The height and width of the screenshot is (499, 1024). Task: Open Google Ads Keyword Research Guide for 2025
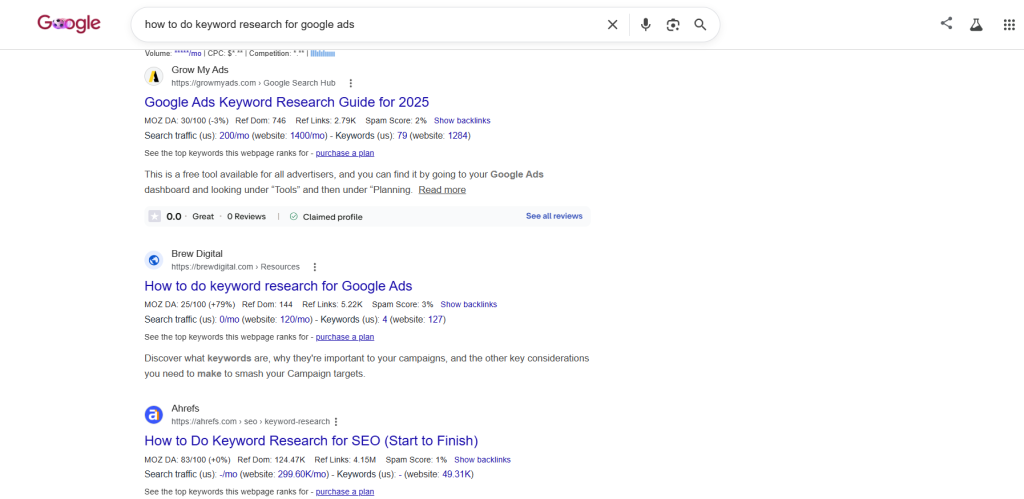[287, 102]
